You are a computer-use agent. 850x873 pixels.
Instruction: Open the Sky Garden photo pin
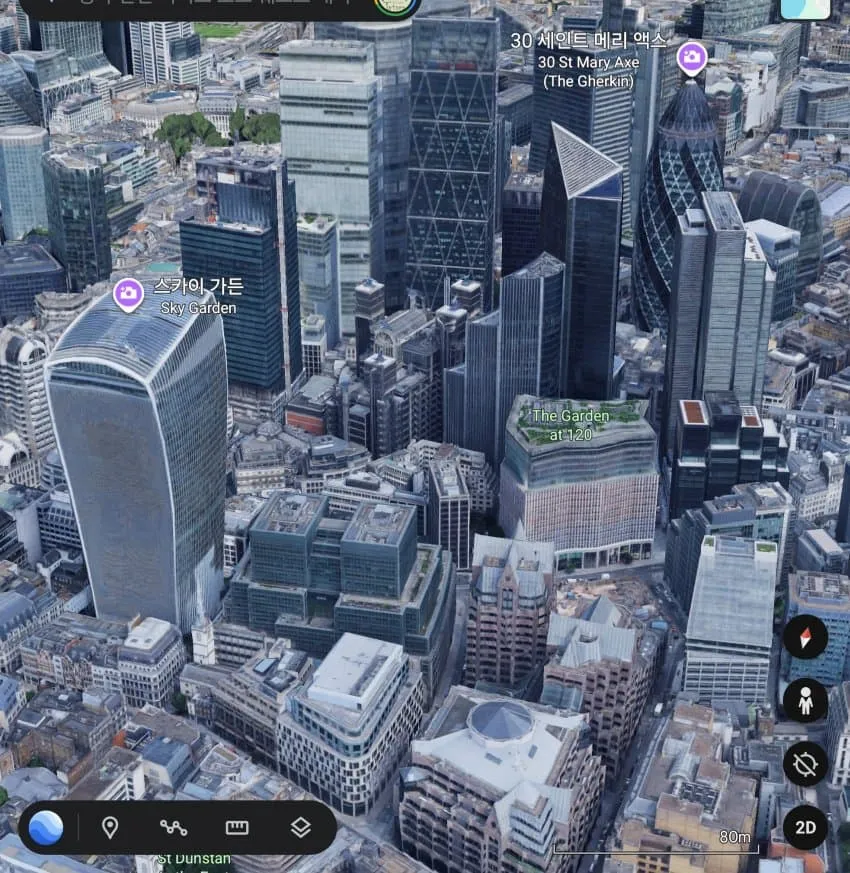pos(129,293)
